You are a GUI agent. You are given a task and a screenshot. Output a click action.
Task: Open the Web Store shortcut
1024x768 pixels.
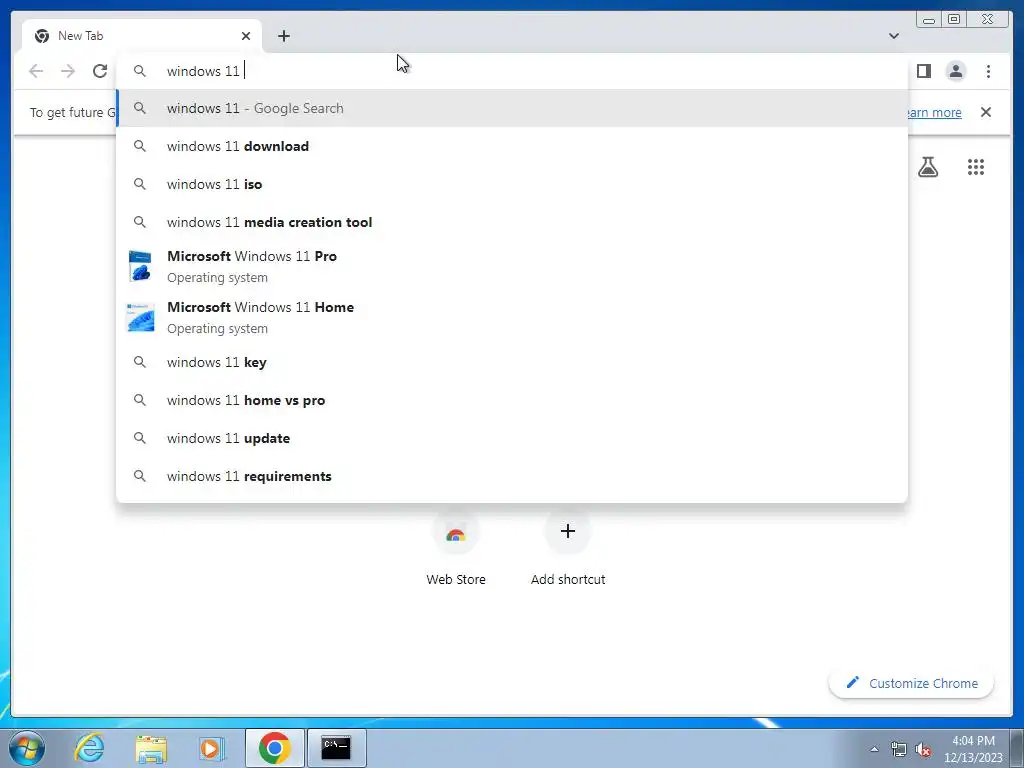[456, 550]
